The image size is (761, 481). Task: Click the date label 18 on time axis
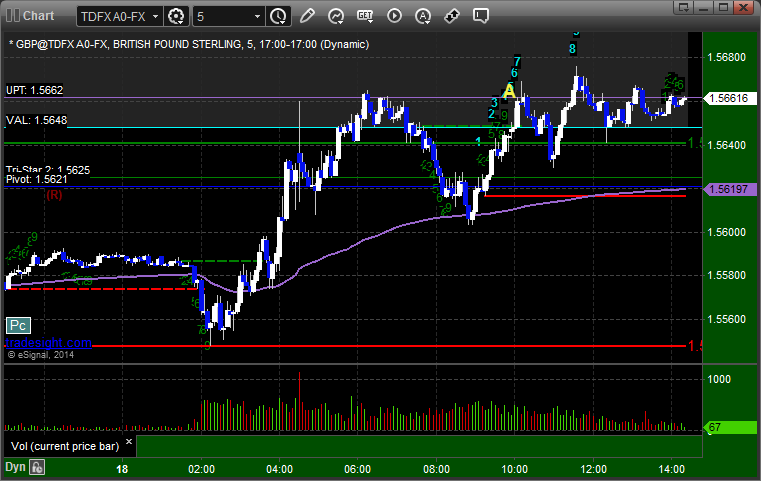click(122, 469)
